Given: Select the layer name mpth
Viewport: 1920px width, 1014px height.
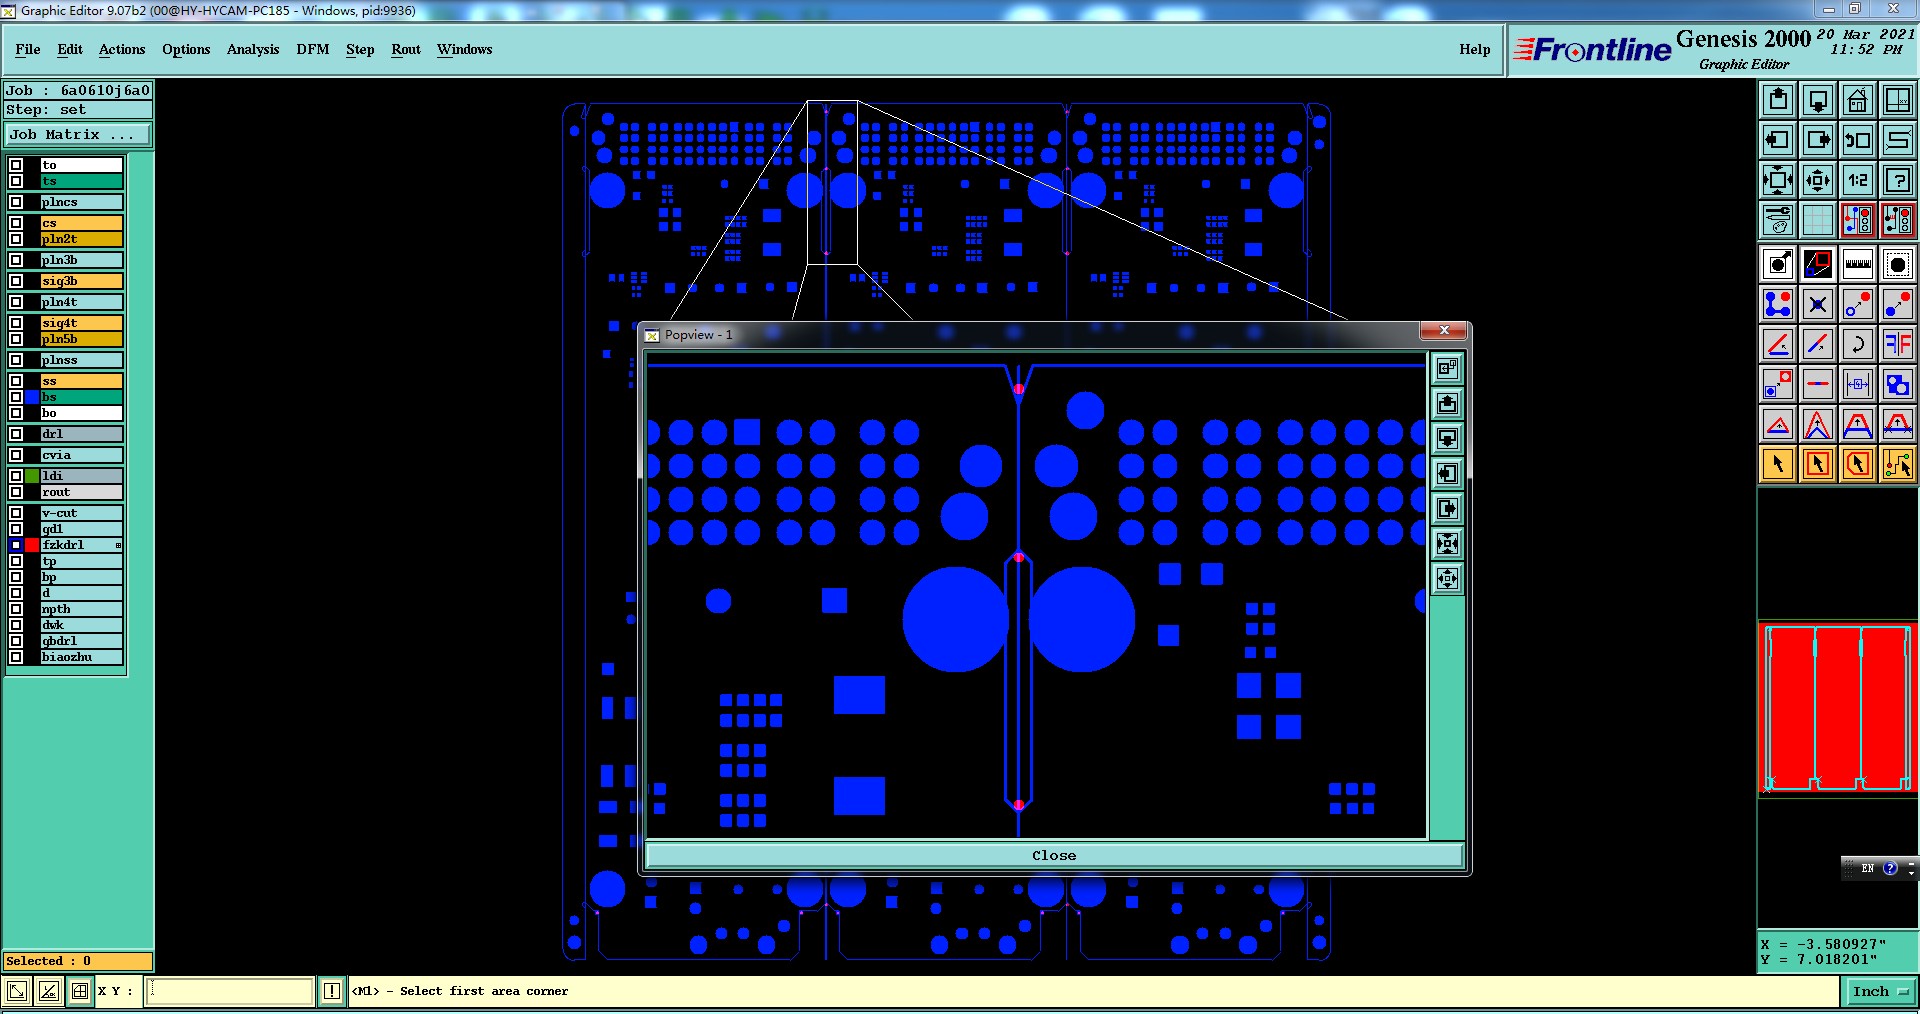Looking at the screenshot, I should [81, 609].
